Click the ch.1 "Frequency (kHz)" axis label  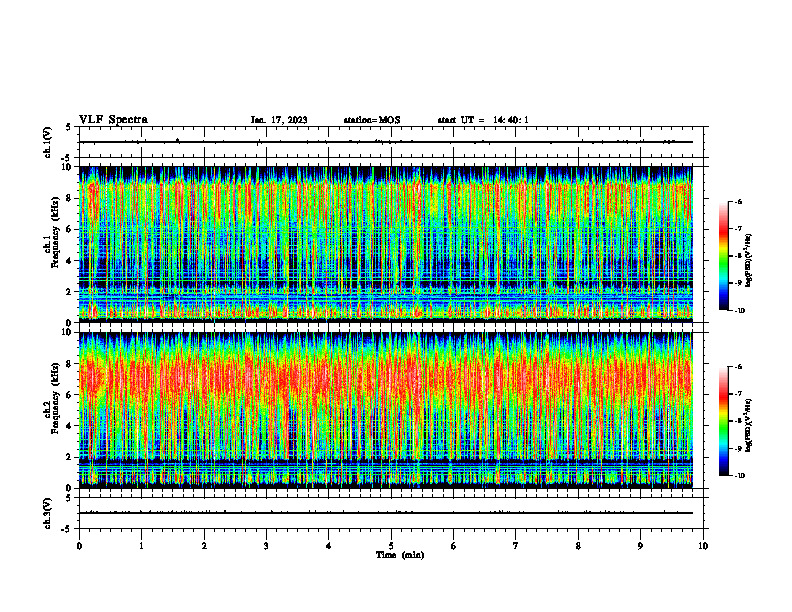pos(55,233)
